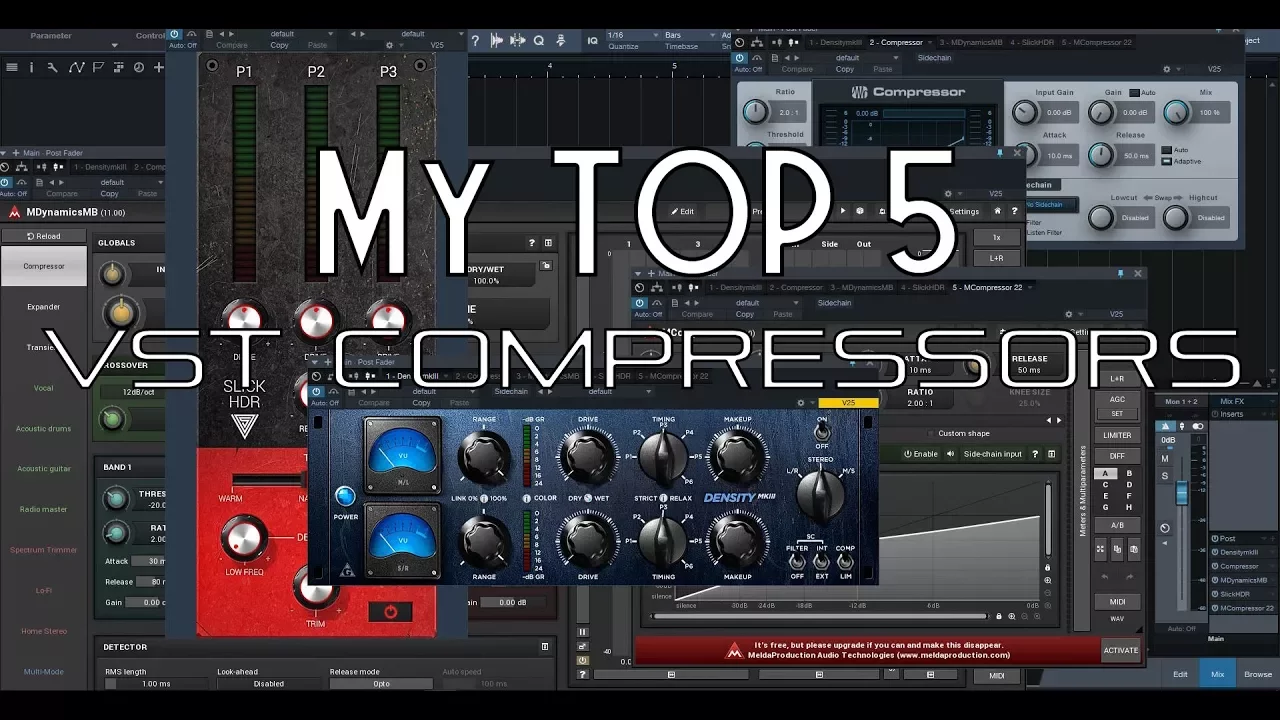Click the link icon in mixer channel

click(x=1198, y=426)
